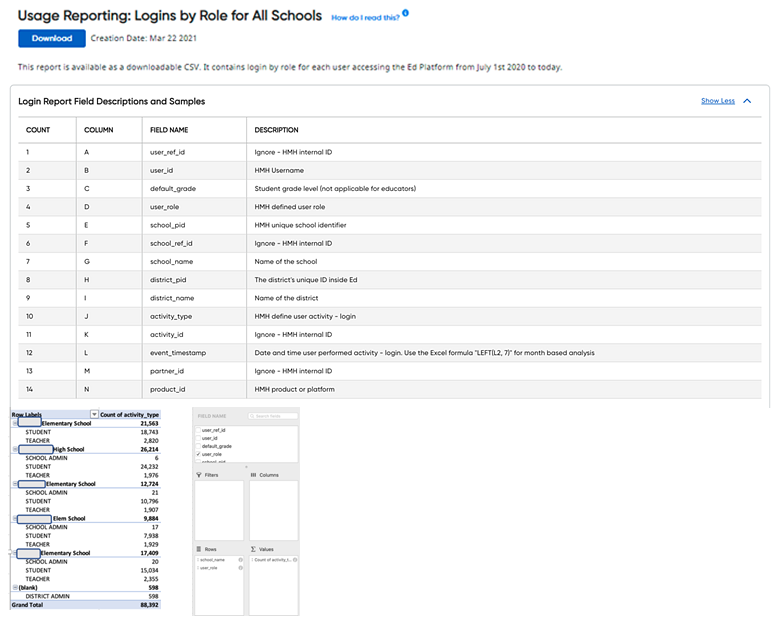Screen dimensions: 776x618
Task: Click the FIELD NAME column header
Action: [x=169, y=130]
